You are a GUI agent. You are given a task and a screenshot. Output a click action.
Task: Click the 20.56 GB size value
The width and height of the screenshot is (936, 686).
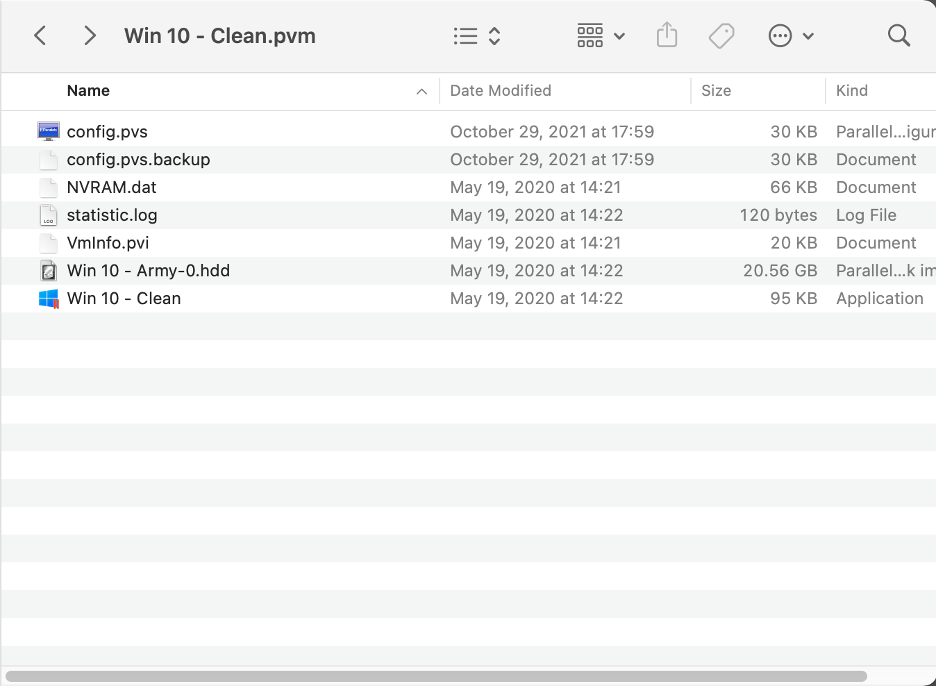pos(780,271)
